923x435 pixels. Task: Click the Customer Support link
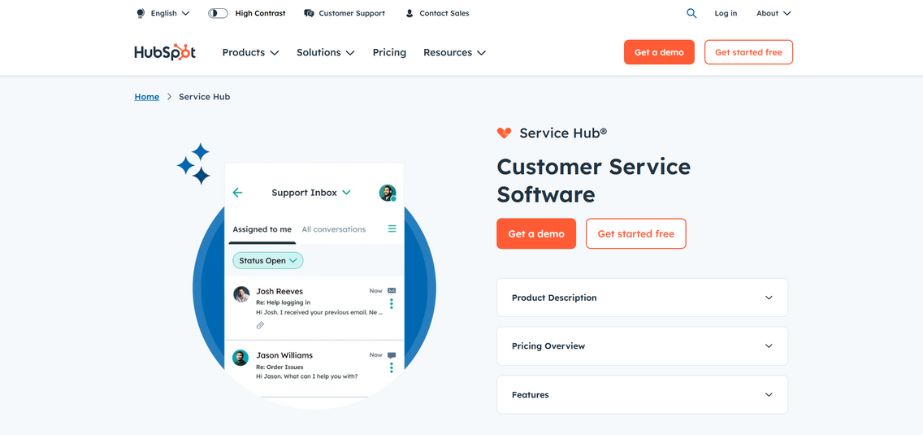point(351,13)
